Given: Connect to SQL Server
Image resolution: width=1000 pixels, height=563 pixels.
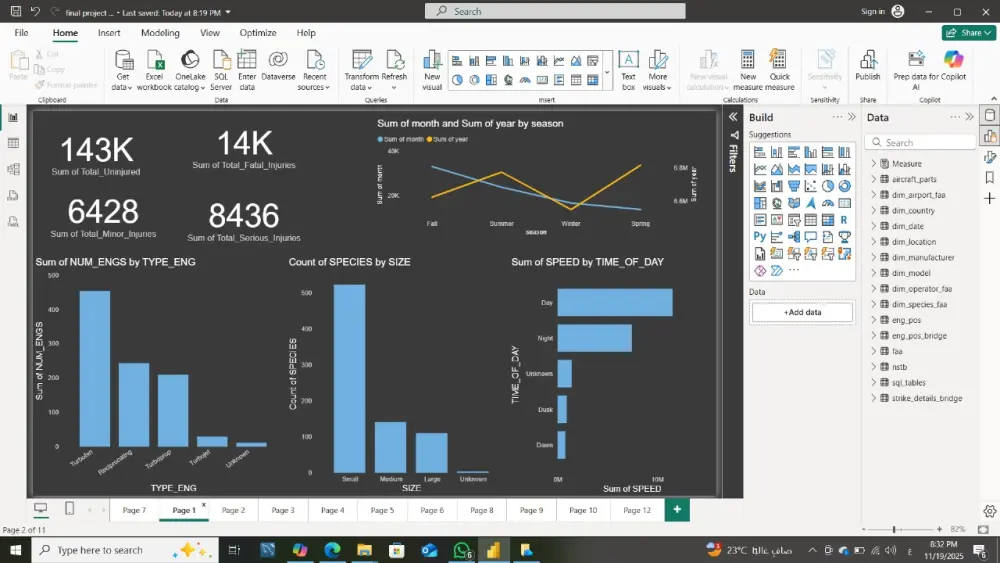Looking at the screenshot, I should pos(221,70).
